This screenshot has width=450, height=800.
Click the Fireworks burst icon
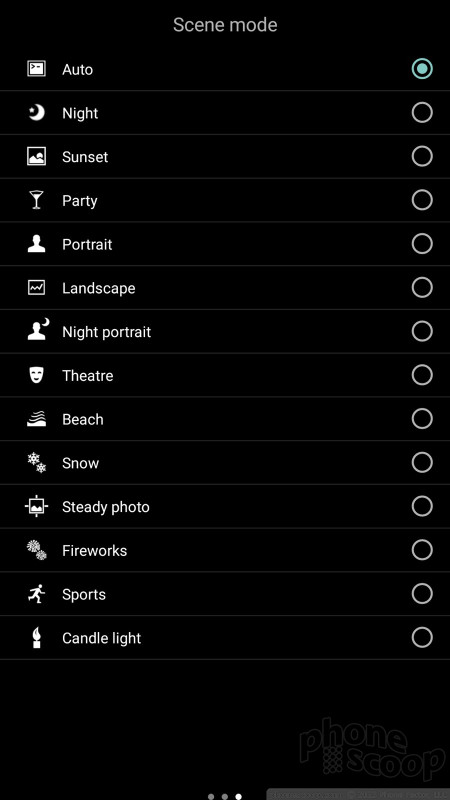coord(36,550)
